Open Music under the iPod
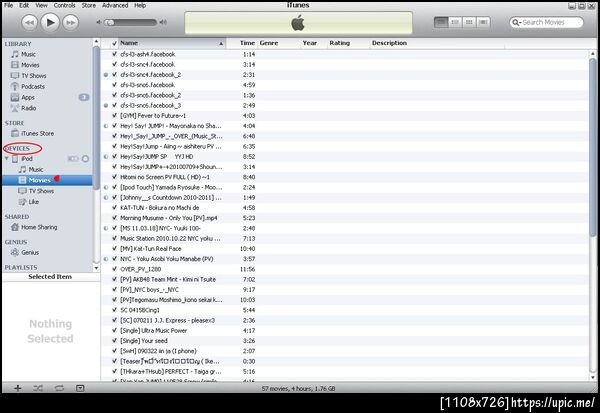This screenshot has height=413, width=600. (36, 169)
